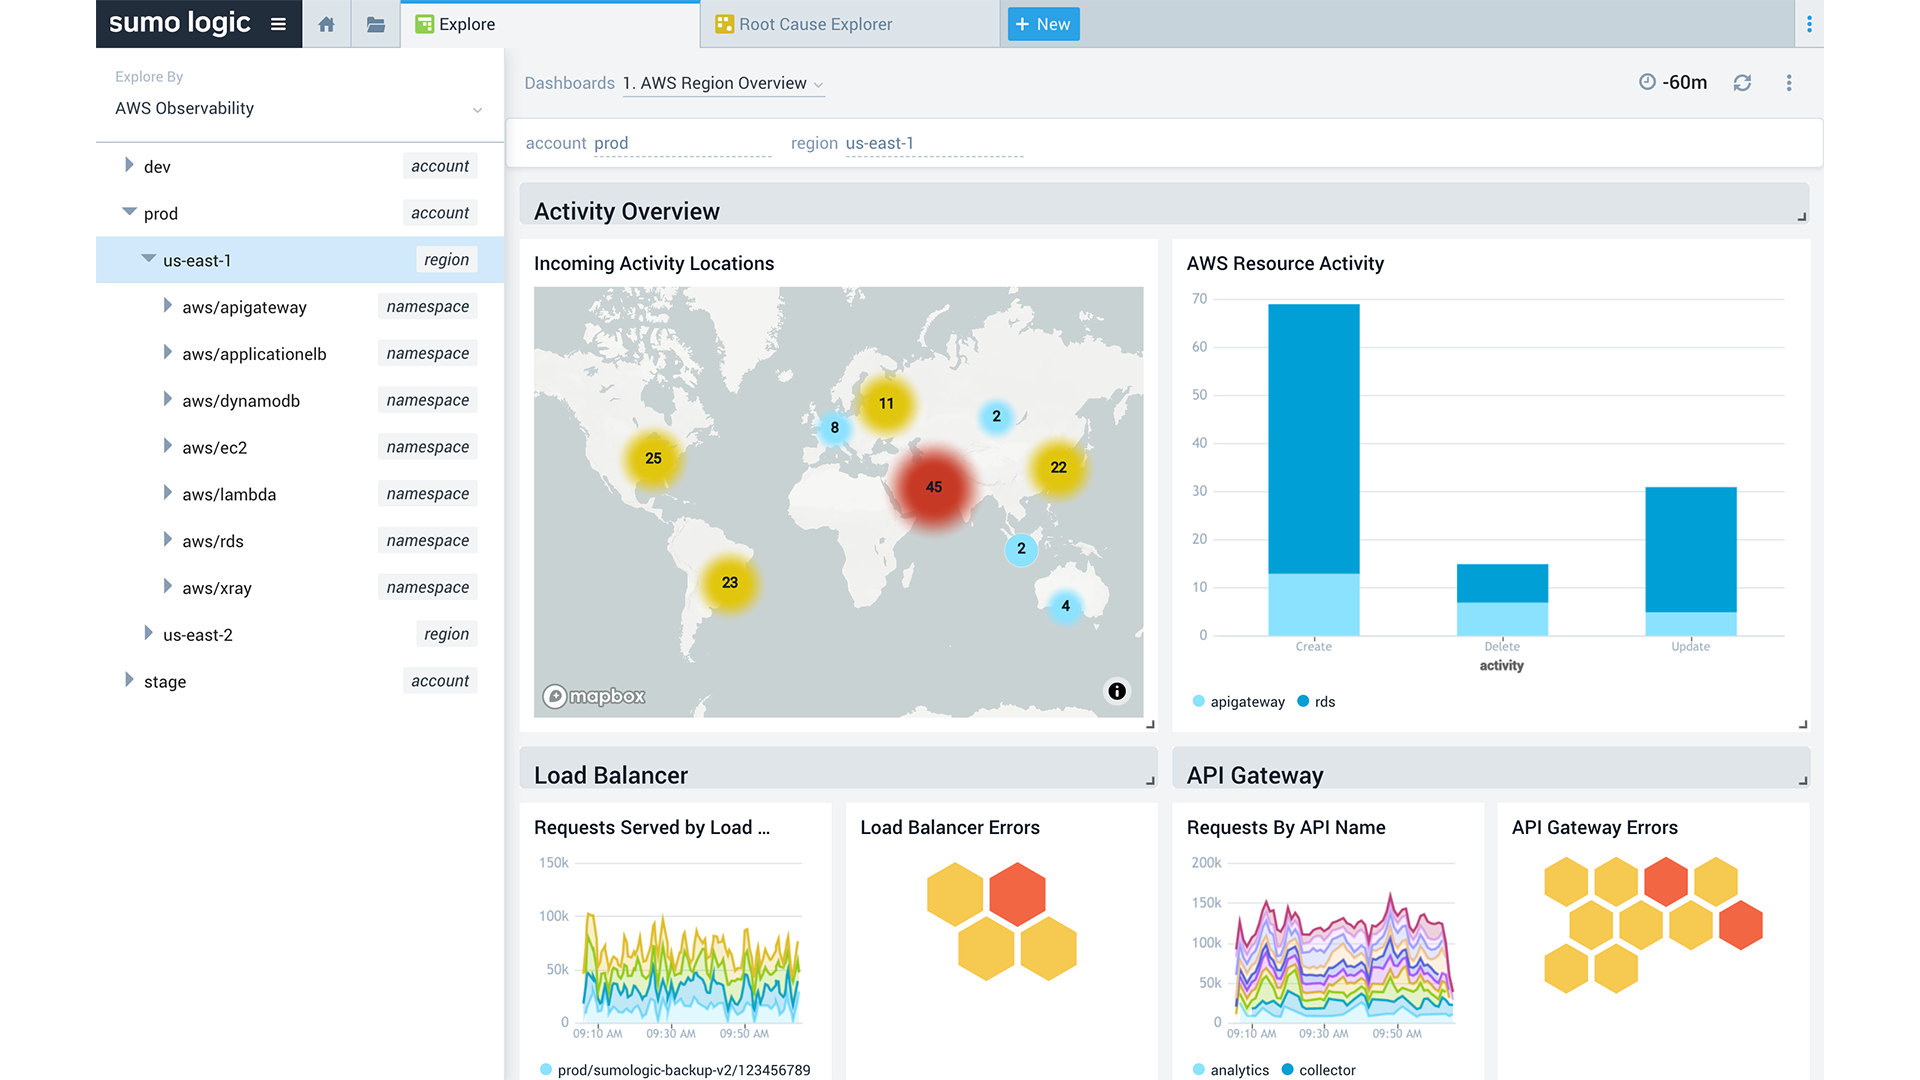The image size is (1920, 1080).
Task: Open the library folder icon
Action: [x=376, y=23]
